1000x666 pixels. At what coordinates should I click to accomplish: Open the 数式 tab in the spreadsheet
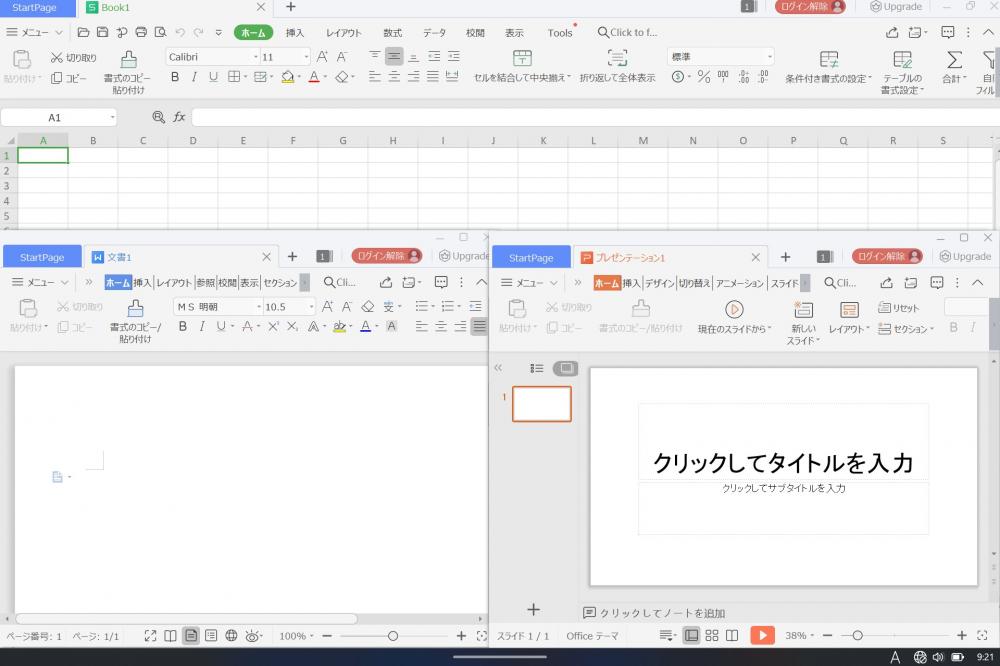coord(392,33)
